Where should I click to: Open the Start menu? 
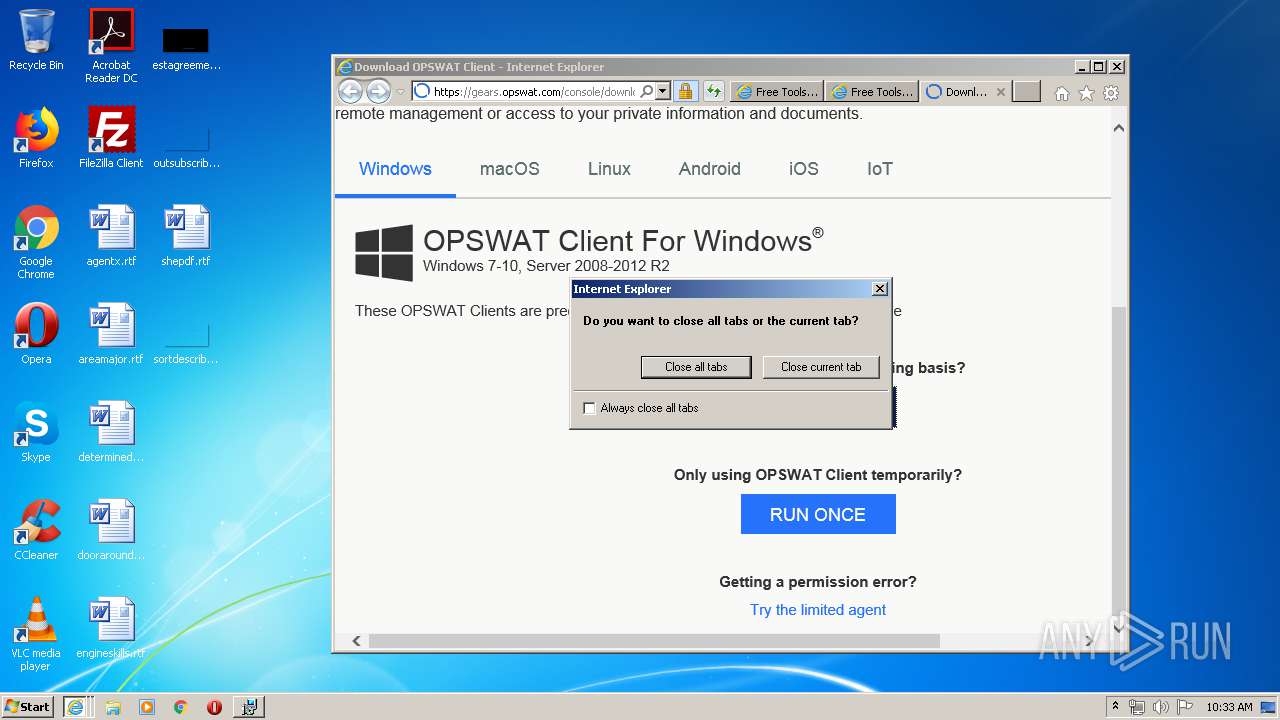pos(28,706)
